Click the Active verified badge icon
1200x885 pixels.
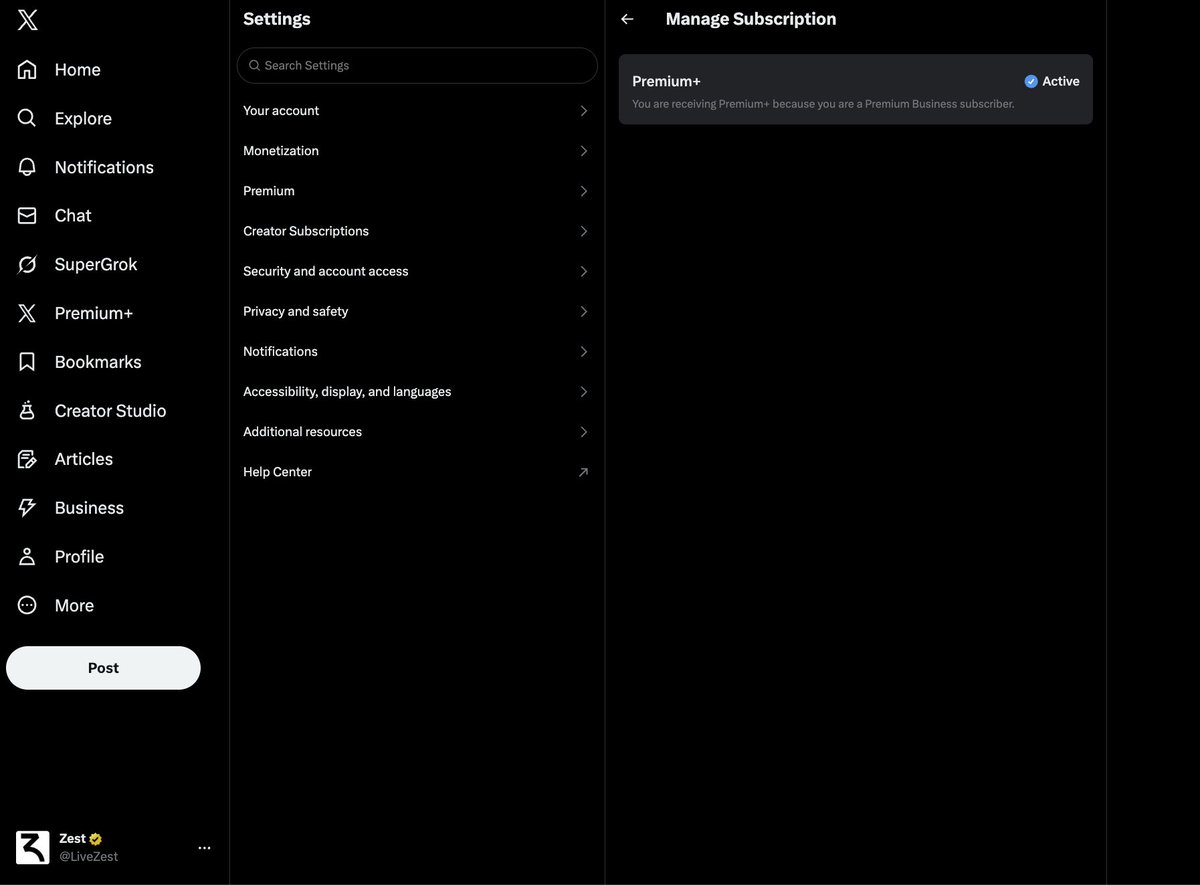click(1031, 81)
